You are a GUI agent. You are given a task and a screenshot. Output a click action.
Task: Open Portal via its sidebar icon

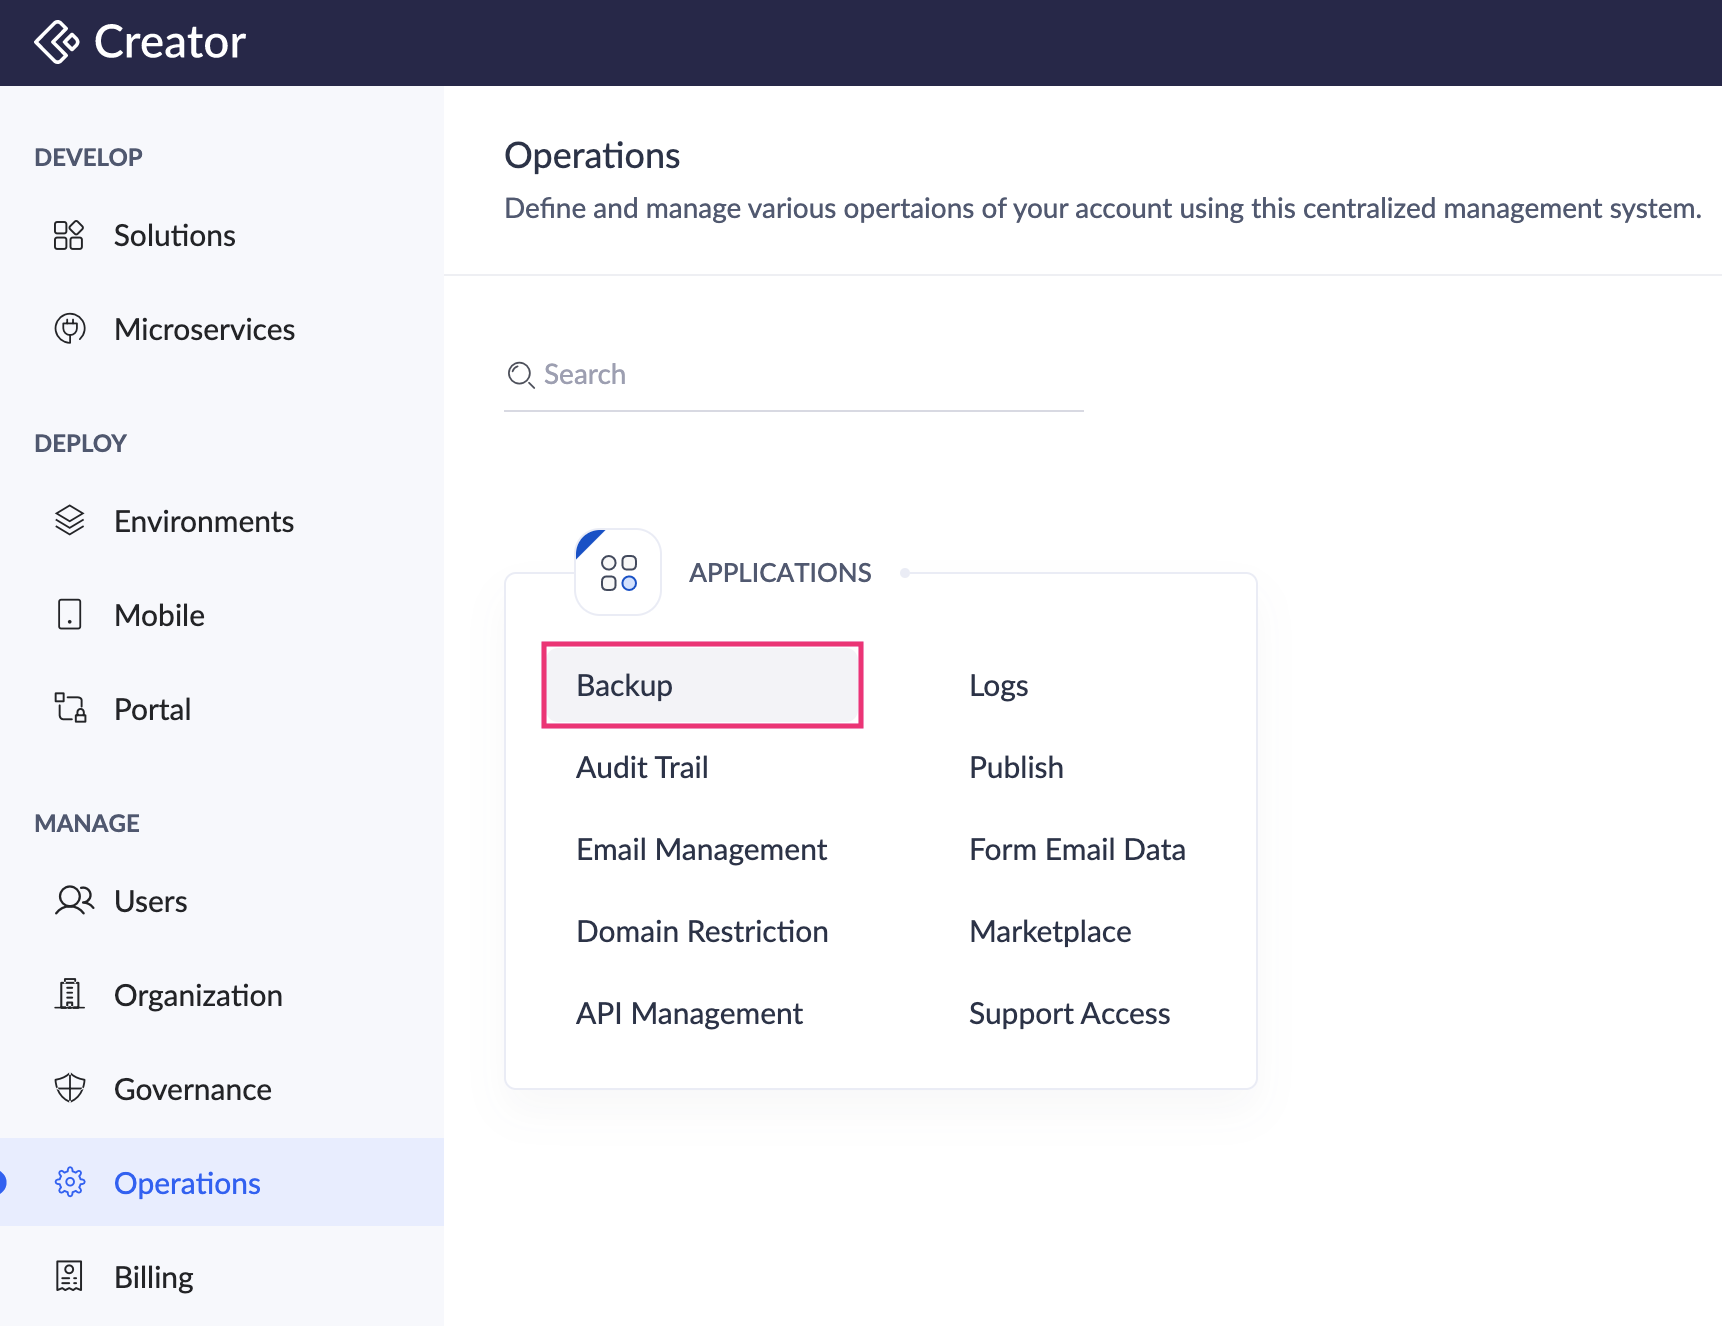(69, 708)
